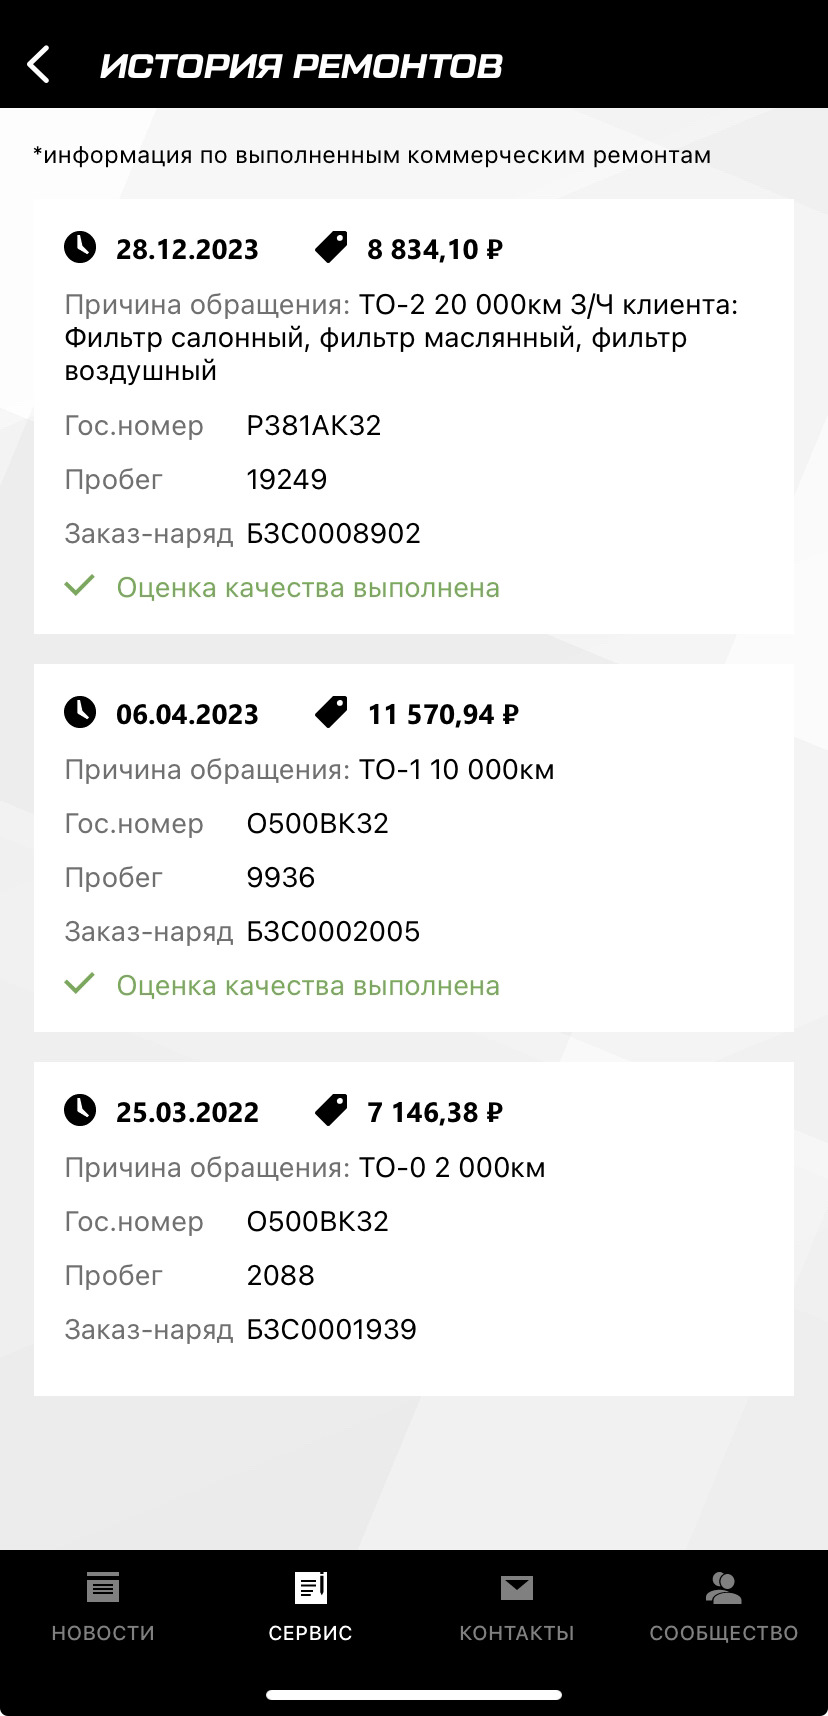
Task: Tap clock icon beside 06.04.2023
Action: pos(80,712)
